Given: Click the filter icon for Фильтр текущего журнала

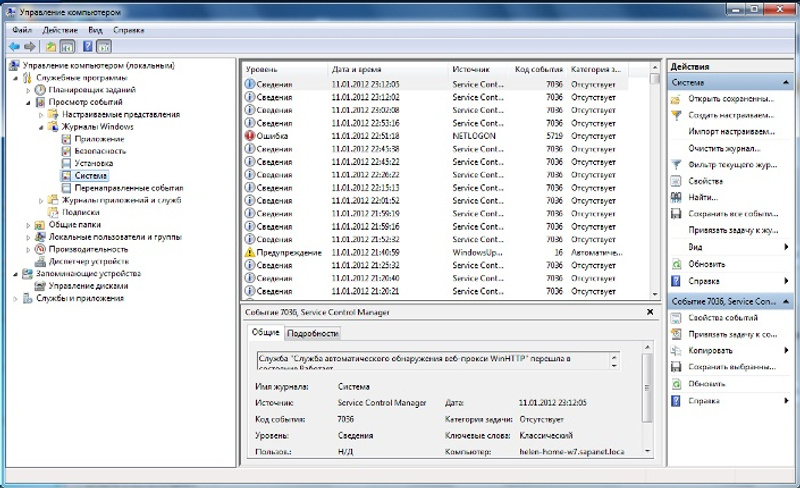Looking at the screenshot, I should (x=677, y=164).
